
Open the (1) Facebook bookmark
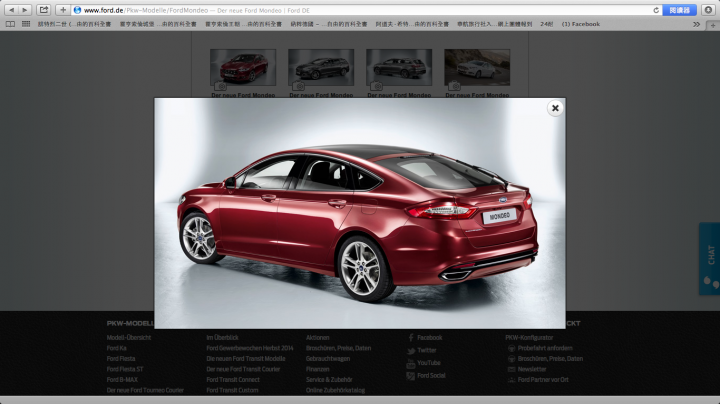pyautogui.click(x=581, y=24)
